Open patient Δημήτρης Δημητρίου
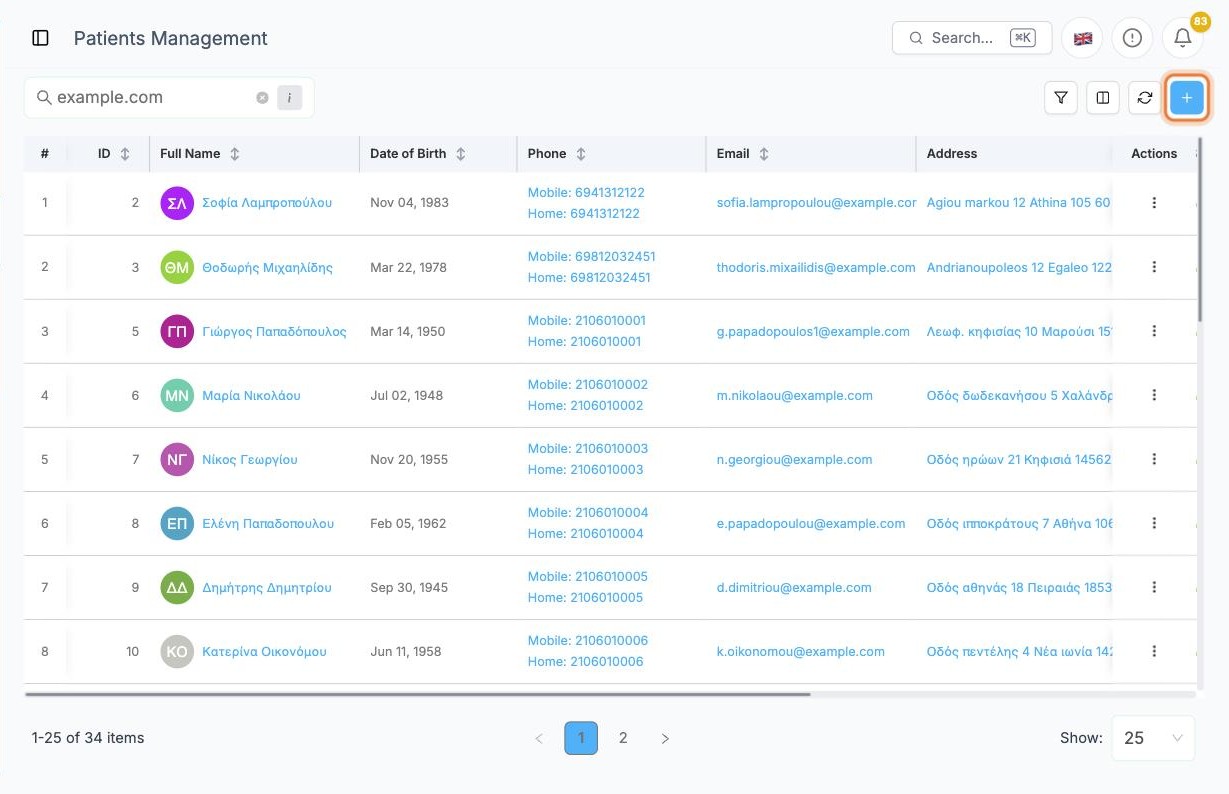This screenshot has width=1229, height=794. tap(266, 587)
